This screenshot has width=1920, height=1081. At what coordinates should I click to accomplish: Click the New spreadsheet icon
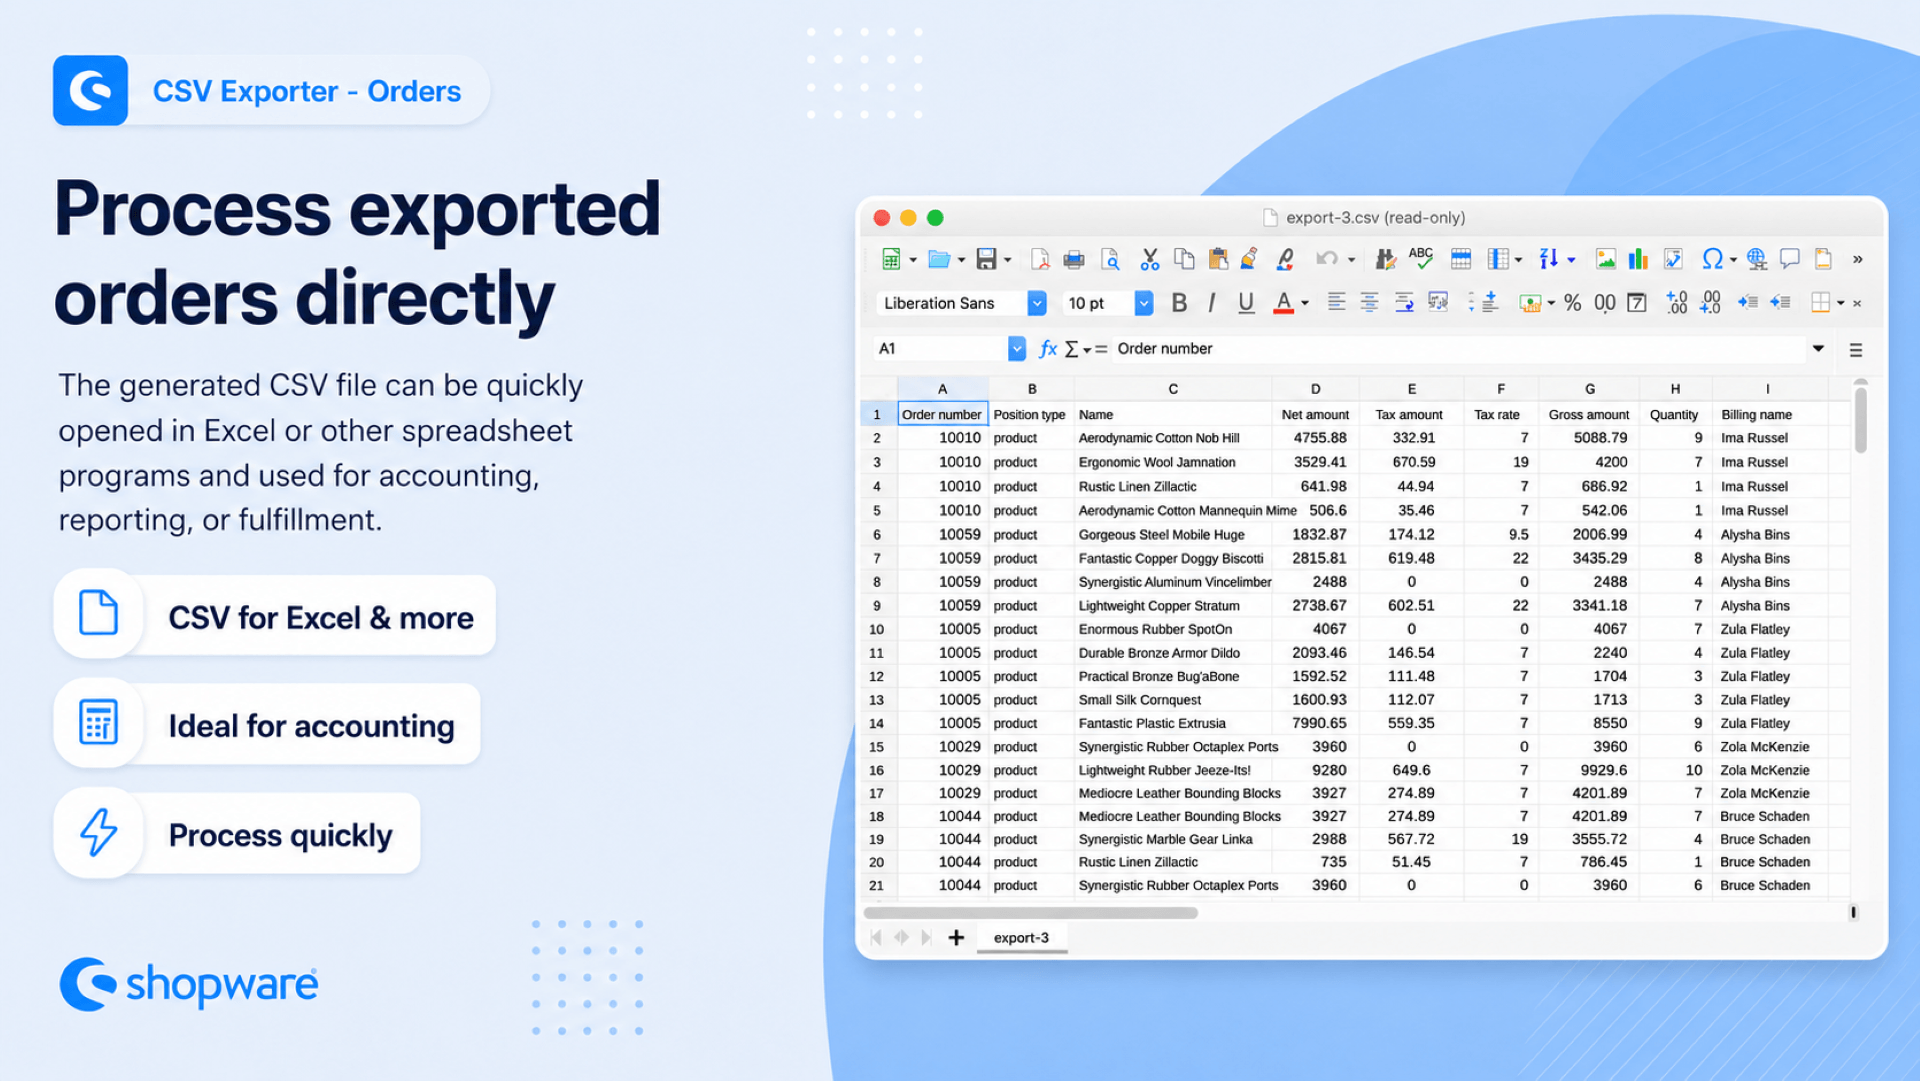pos(890,260)
